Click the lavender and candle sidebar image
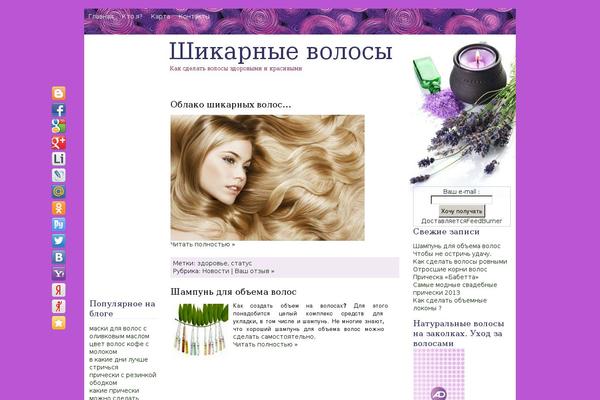 463,114
